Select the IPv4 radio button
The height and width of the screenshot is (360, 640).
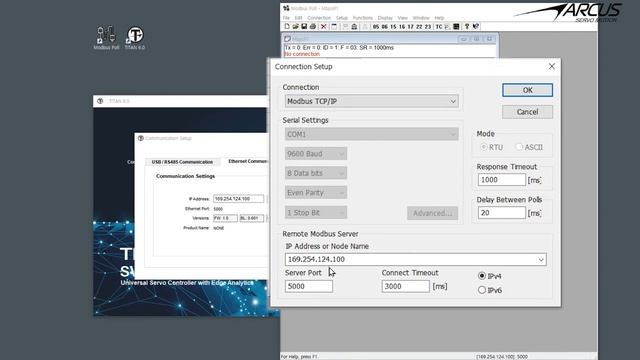[482, 276]
